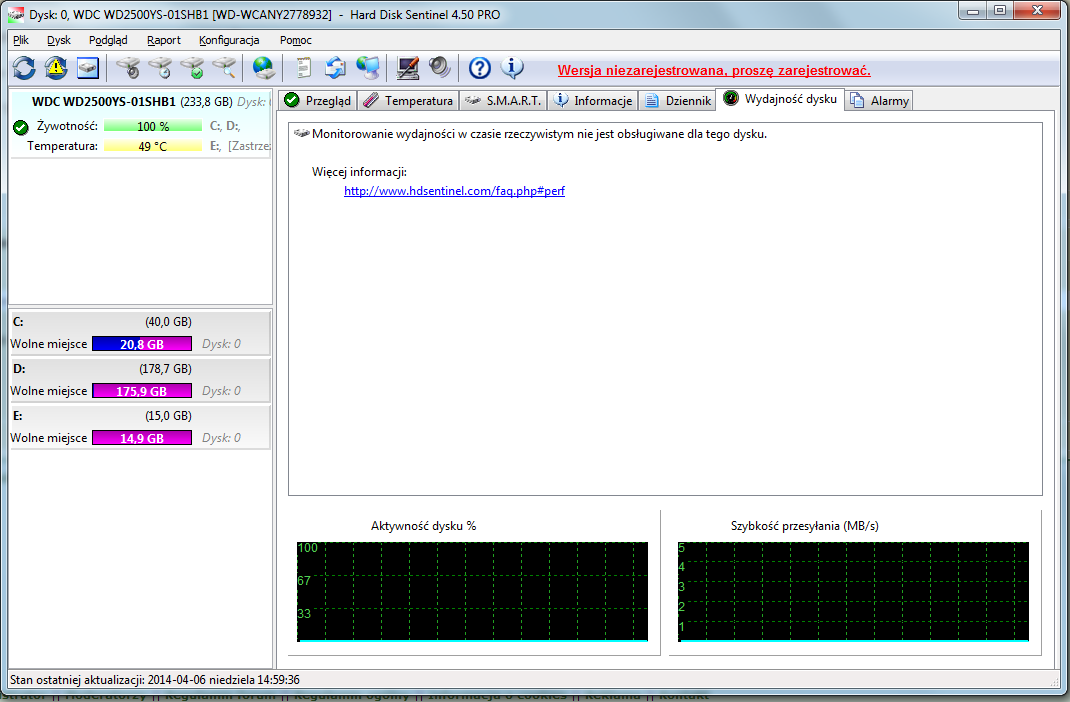Screen dimensions: 1070x702
Task: Click the status bar last update text
Action: click(155, 679)
